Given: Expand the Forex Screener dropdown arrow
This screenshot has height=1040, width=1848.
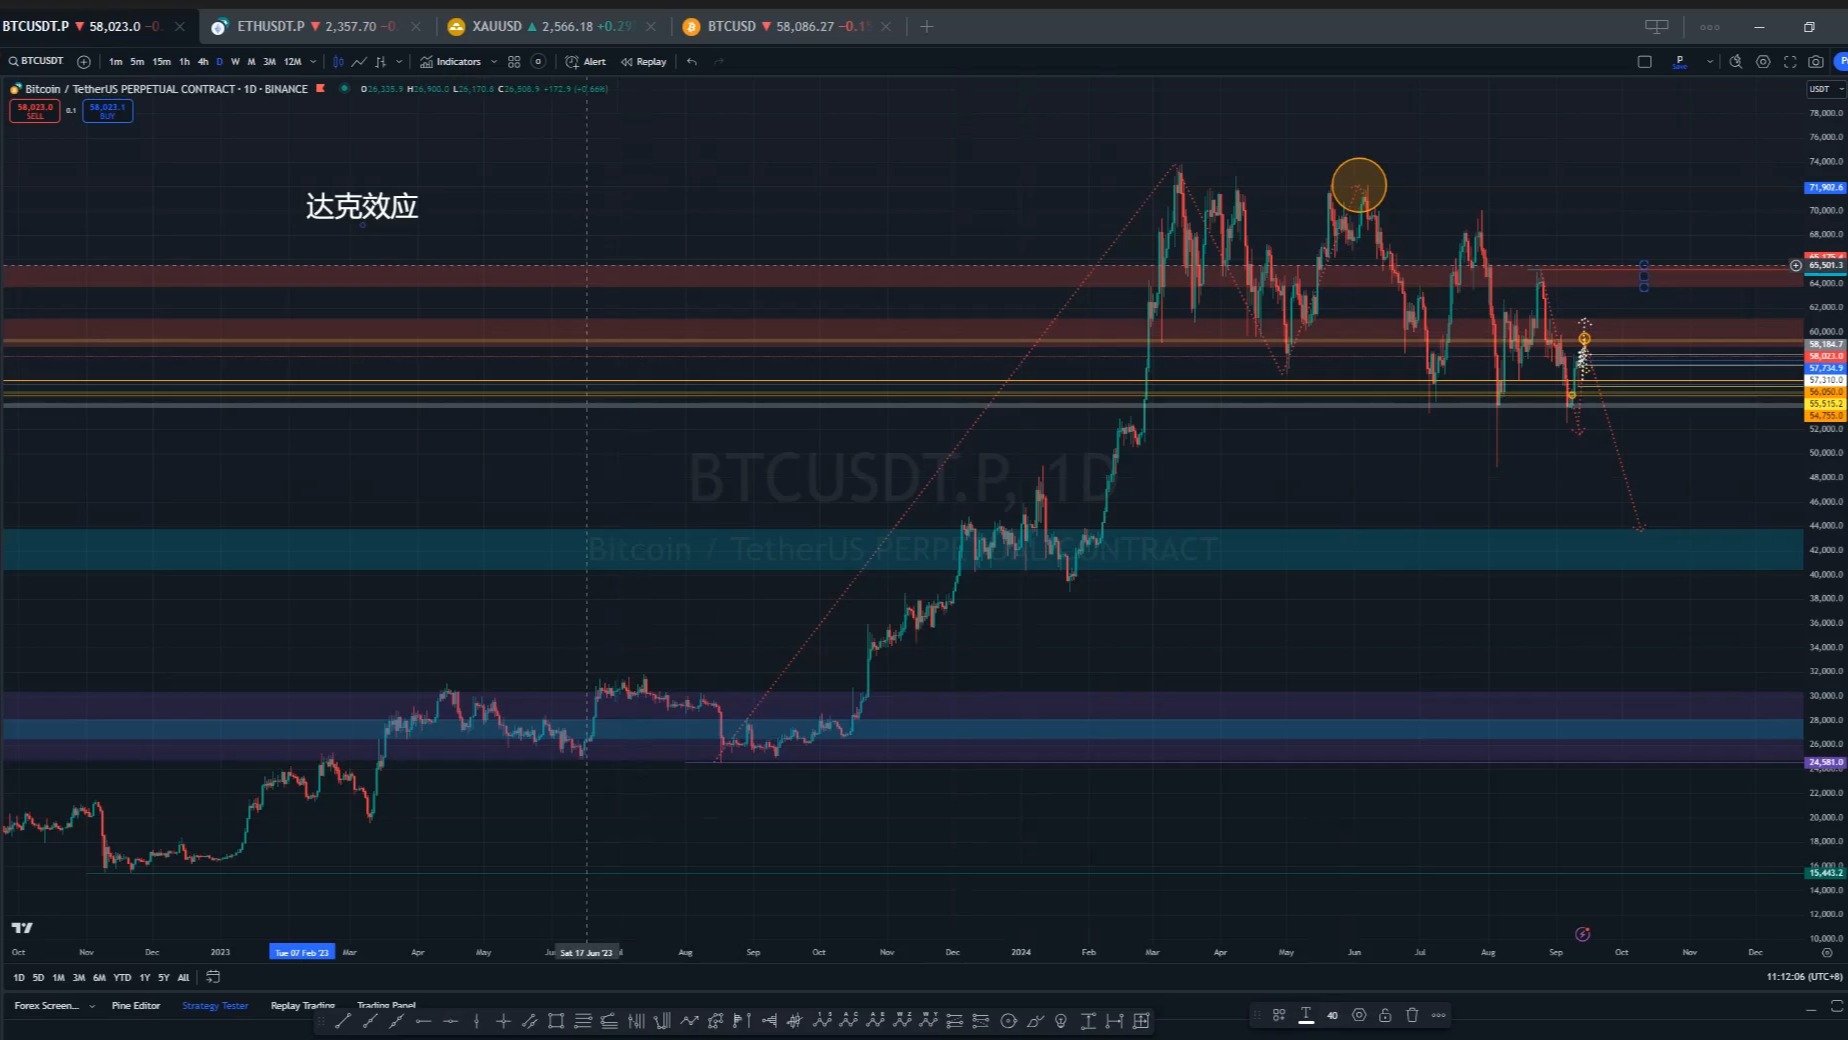Looking at the screenshot, I should (x=92, y=1006).
